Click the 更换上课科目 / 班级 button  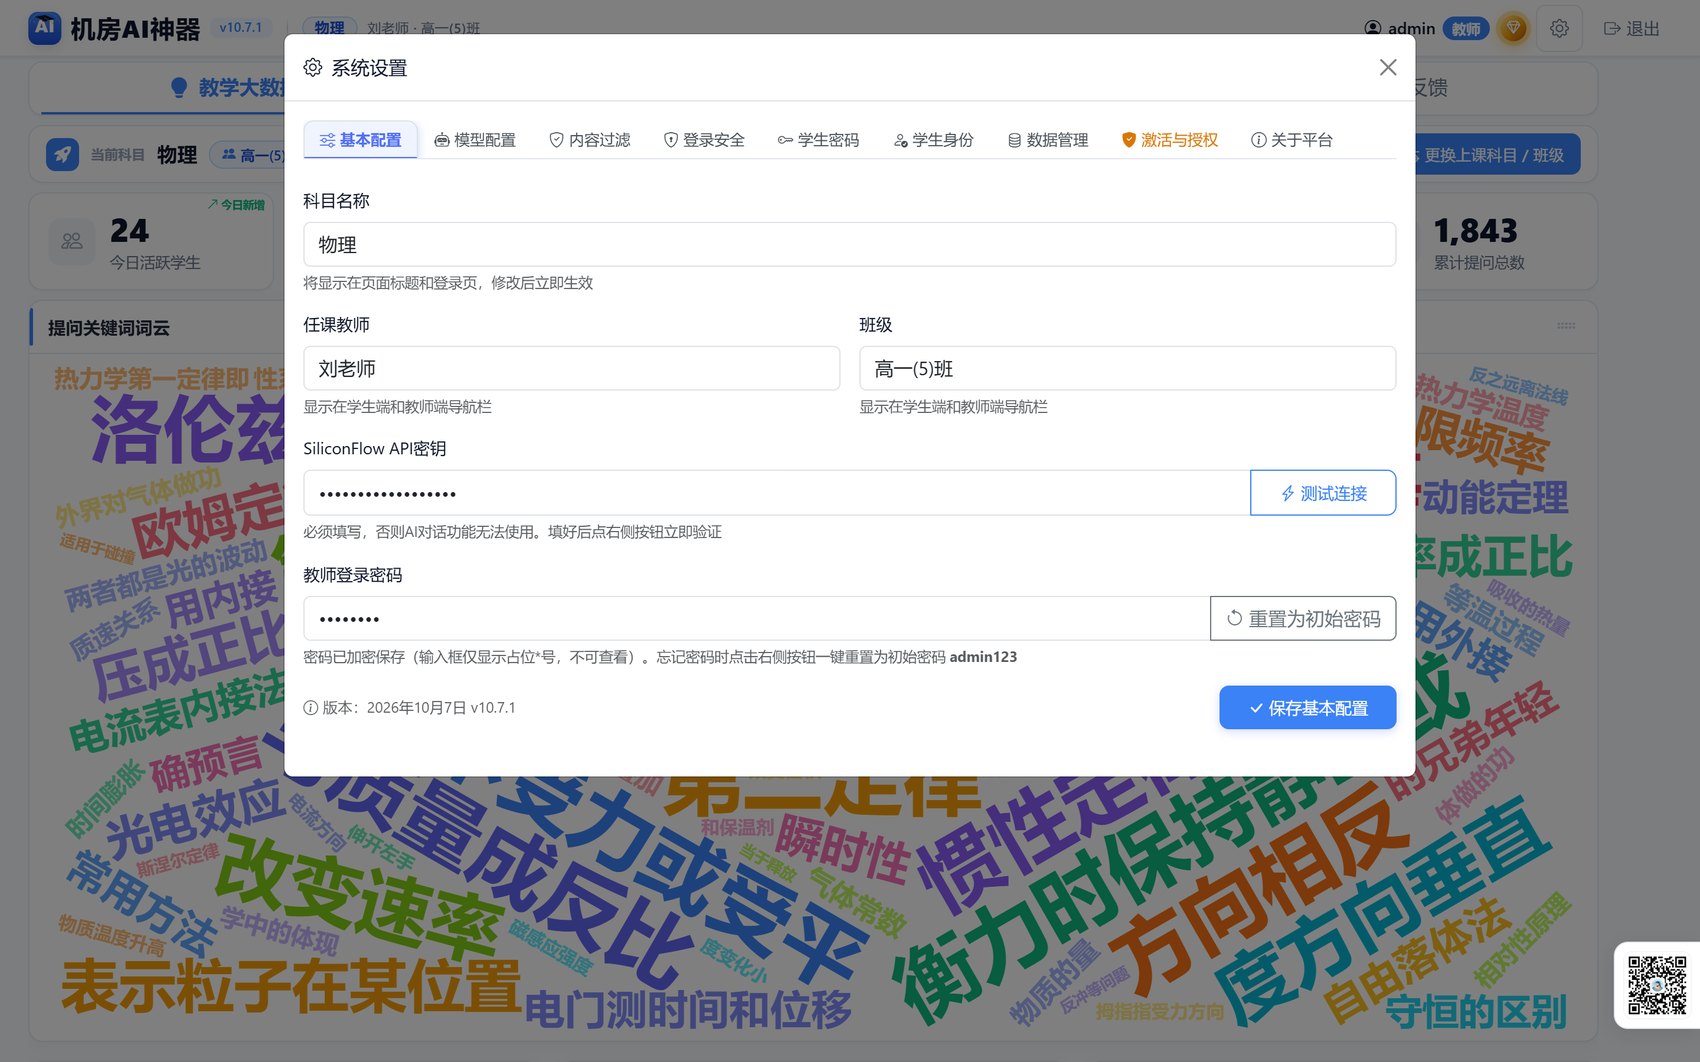(x=1490, y=155)
